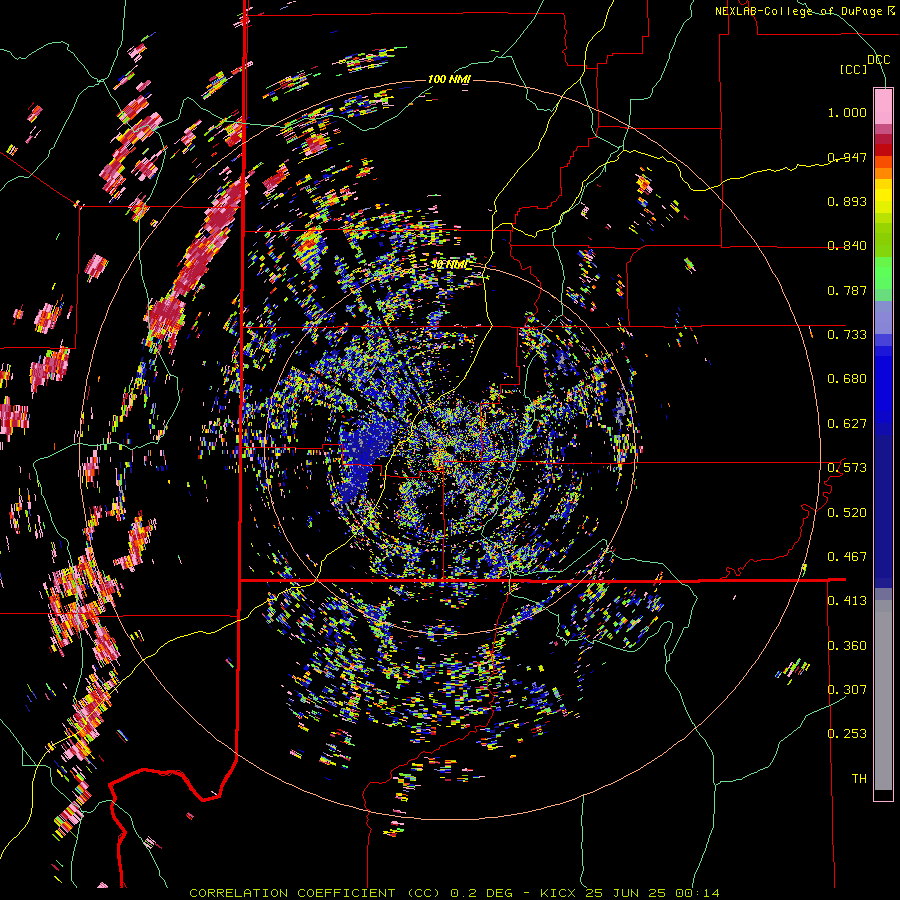This screenshot has width=900, height=900.
Task: Click the 100 NMI range ring label
Action: click(449, 79)
